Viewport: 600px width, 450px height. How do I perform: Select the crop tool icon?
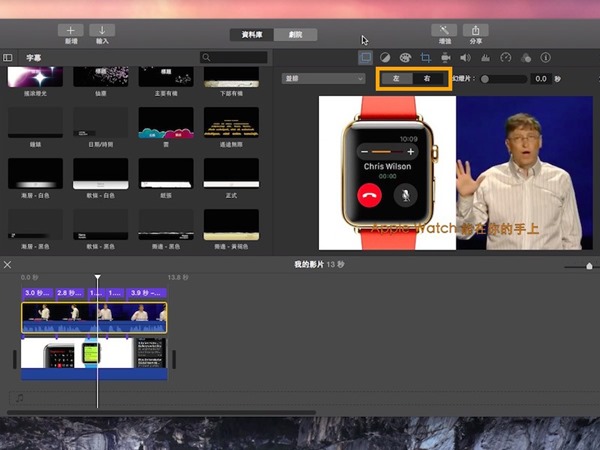425,58
